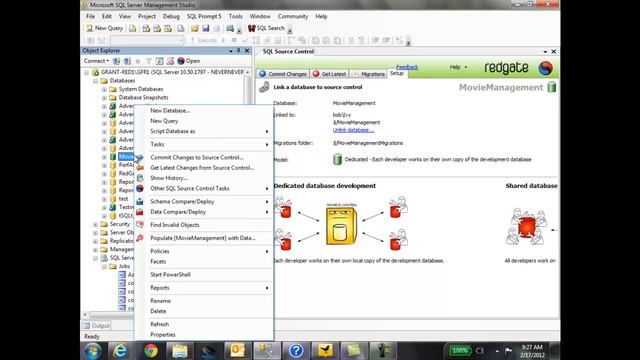Open the Community menu
This screenshot has width=640, height=360.
coord(293,16)
